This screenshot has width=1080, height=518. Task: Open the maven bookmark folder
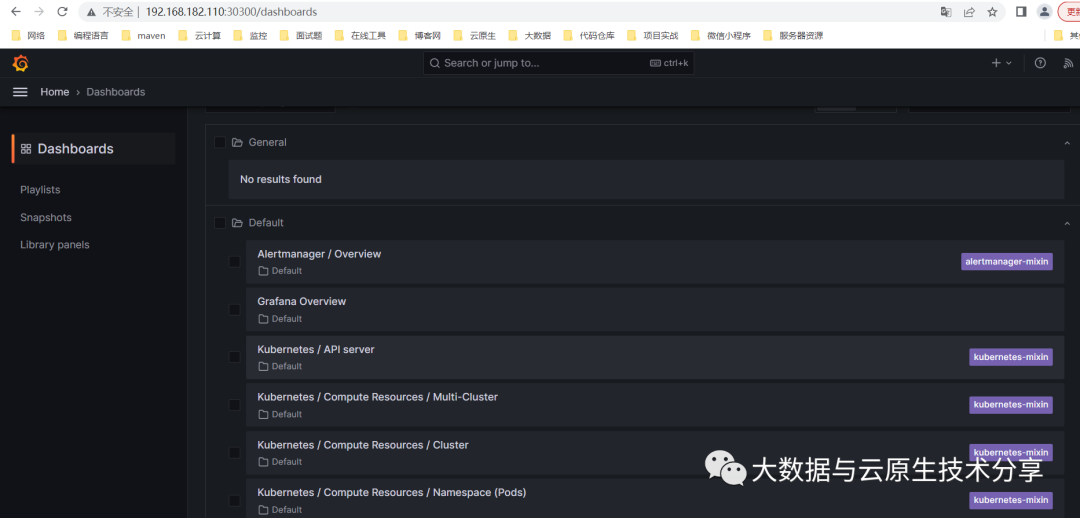pyautogui.click(x=143, y=36)
